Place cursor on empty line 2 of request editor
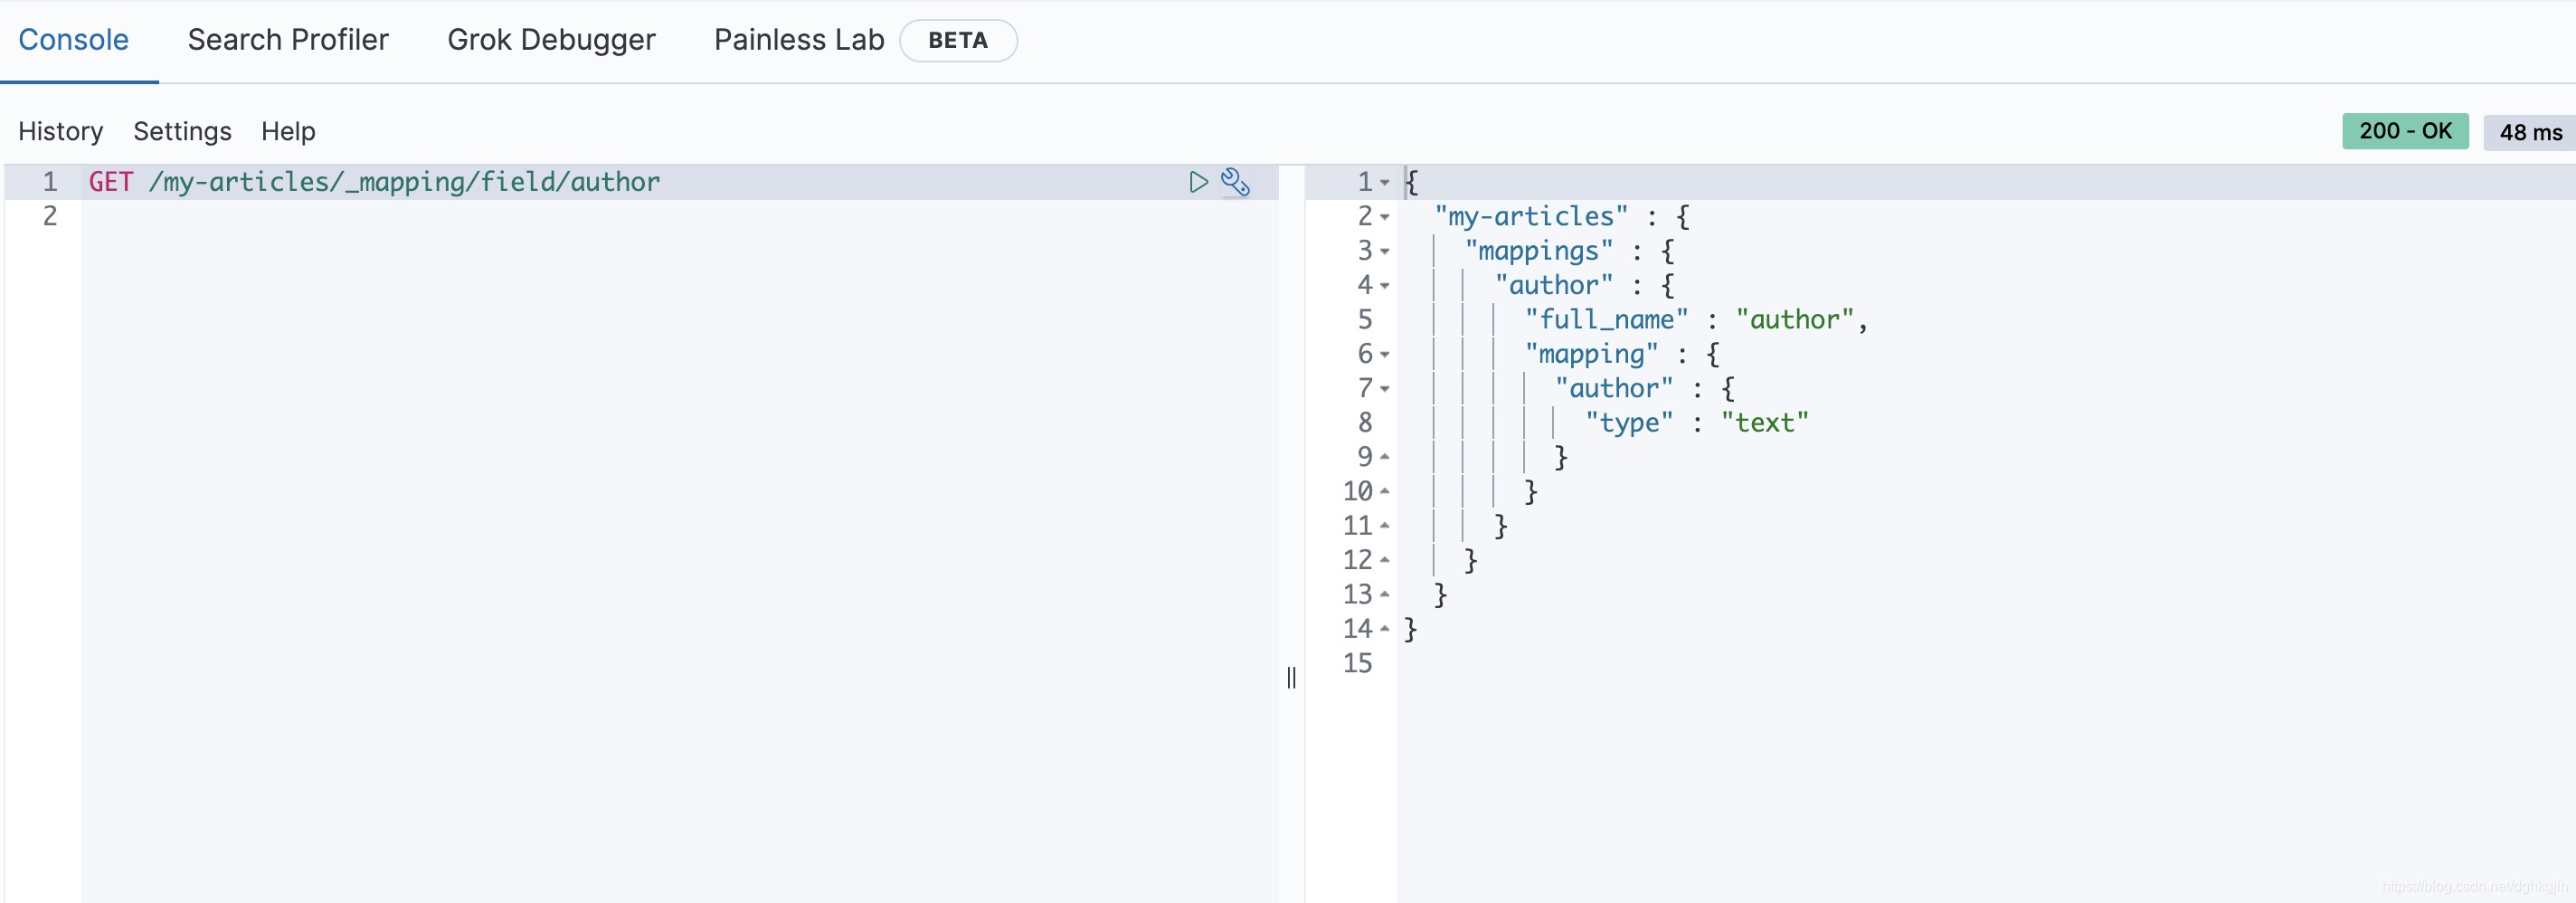2576x903 pixels. [x=680, y=216]
